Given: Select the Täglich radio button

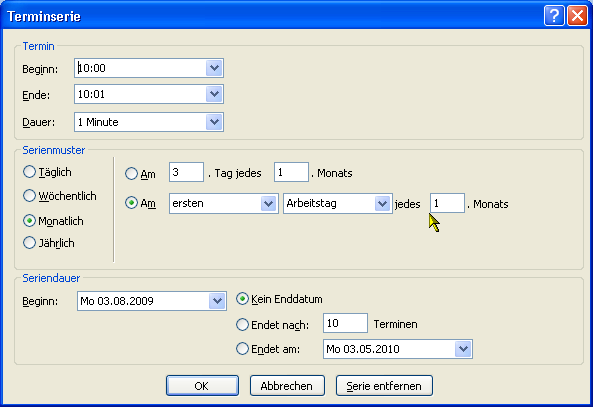Looking at the screenshot, I should 29,172.
